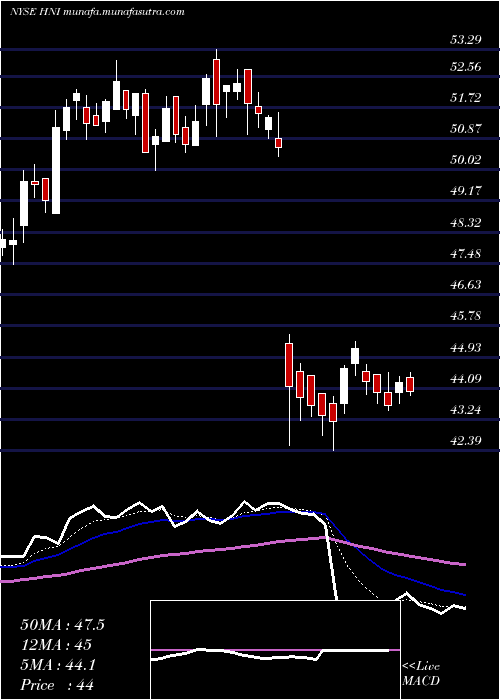Select the 49.17 price axis label
This screenshot has width=500, height=700.
pos(465,191)
